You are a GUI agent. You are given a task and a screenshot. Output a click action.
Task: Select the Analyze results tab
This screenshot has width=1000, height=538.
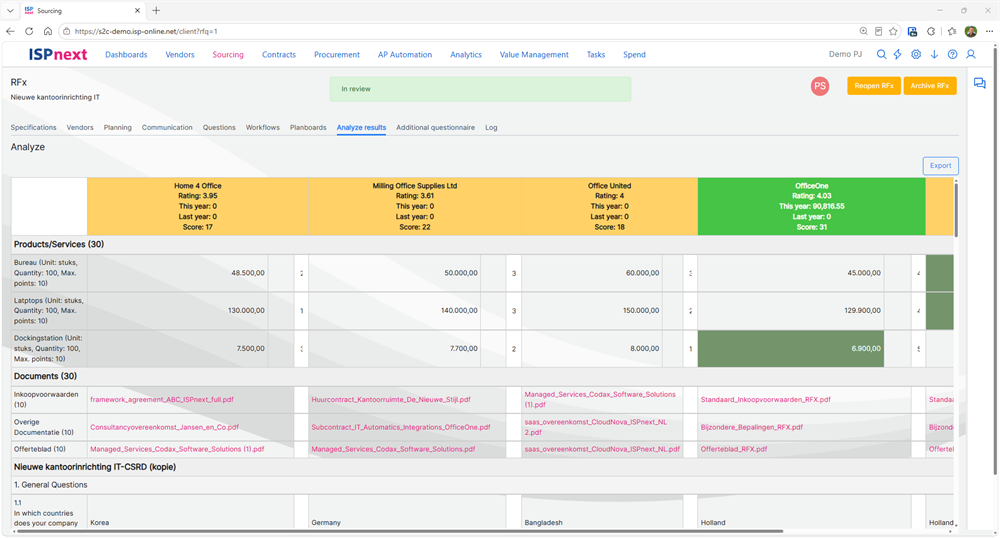[x=362, y=127]
